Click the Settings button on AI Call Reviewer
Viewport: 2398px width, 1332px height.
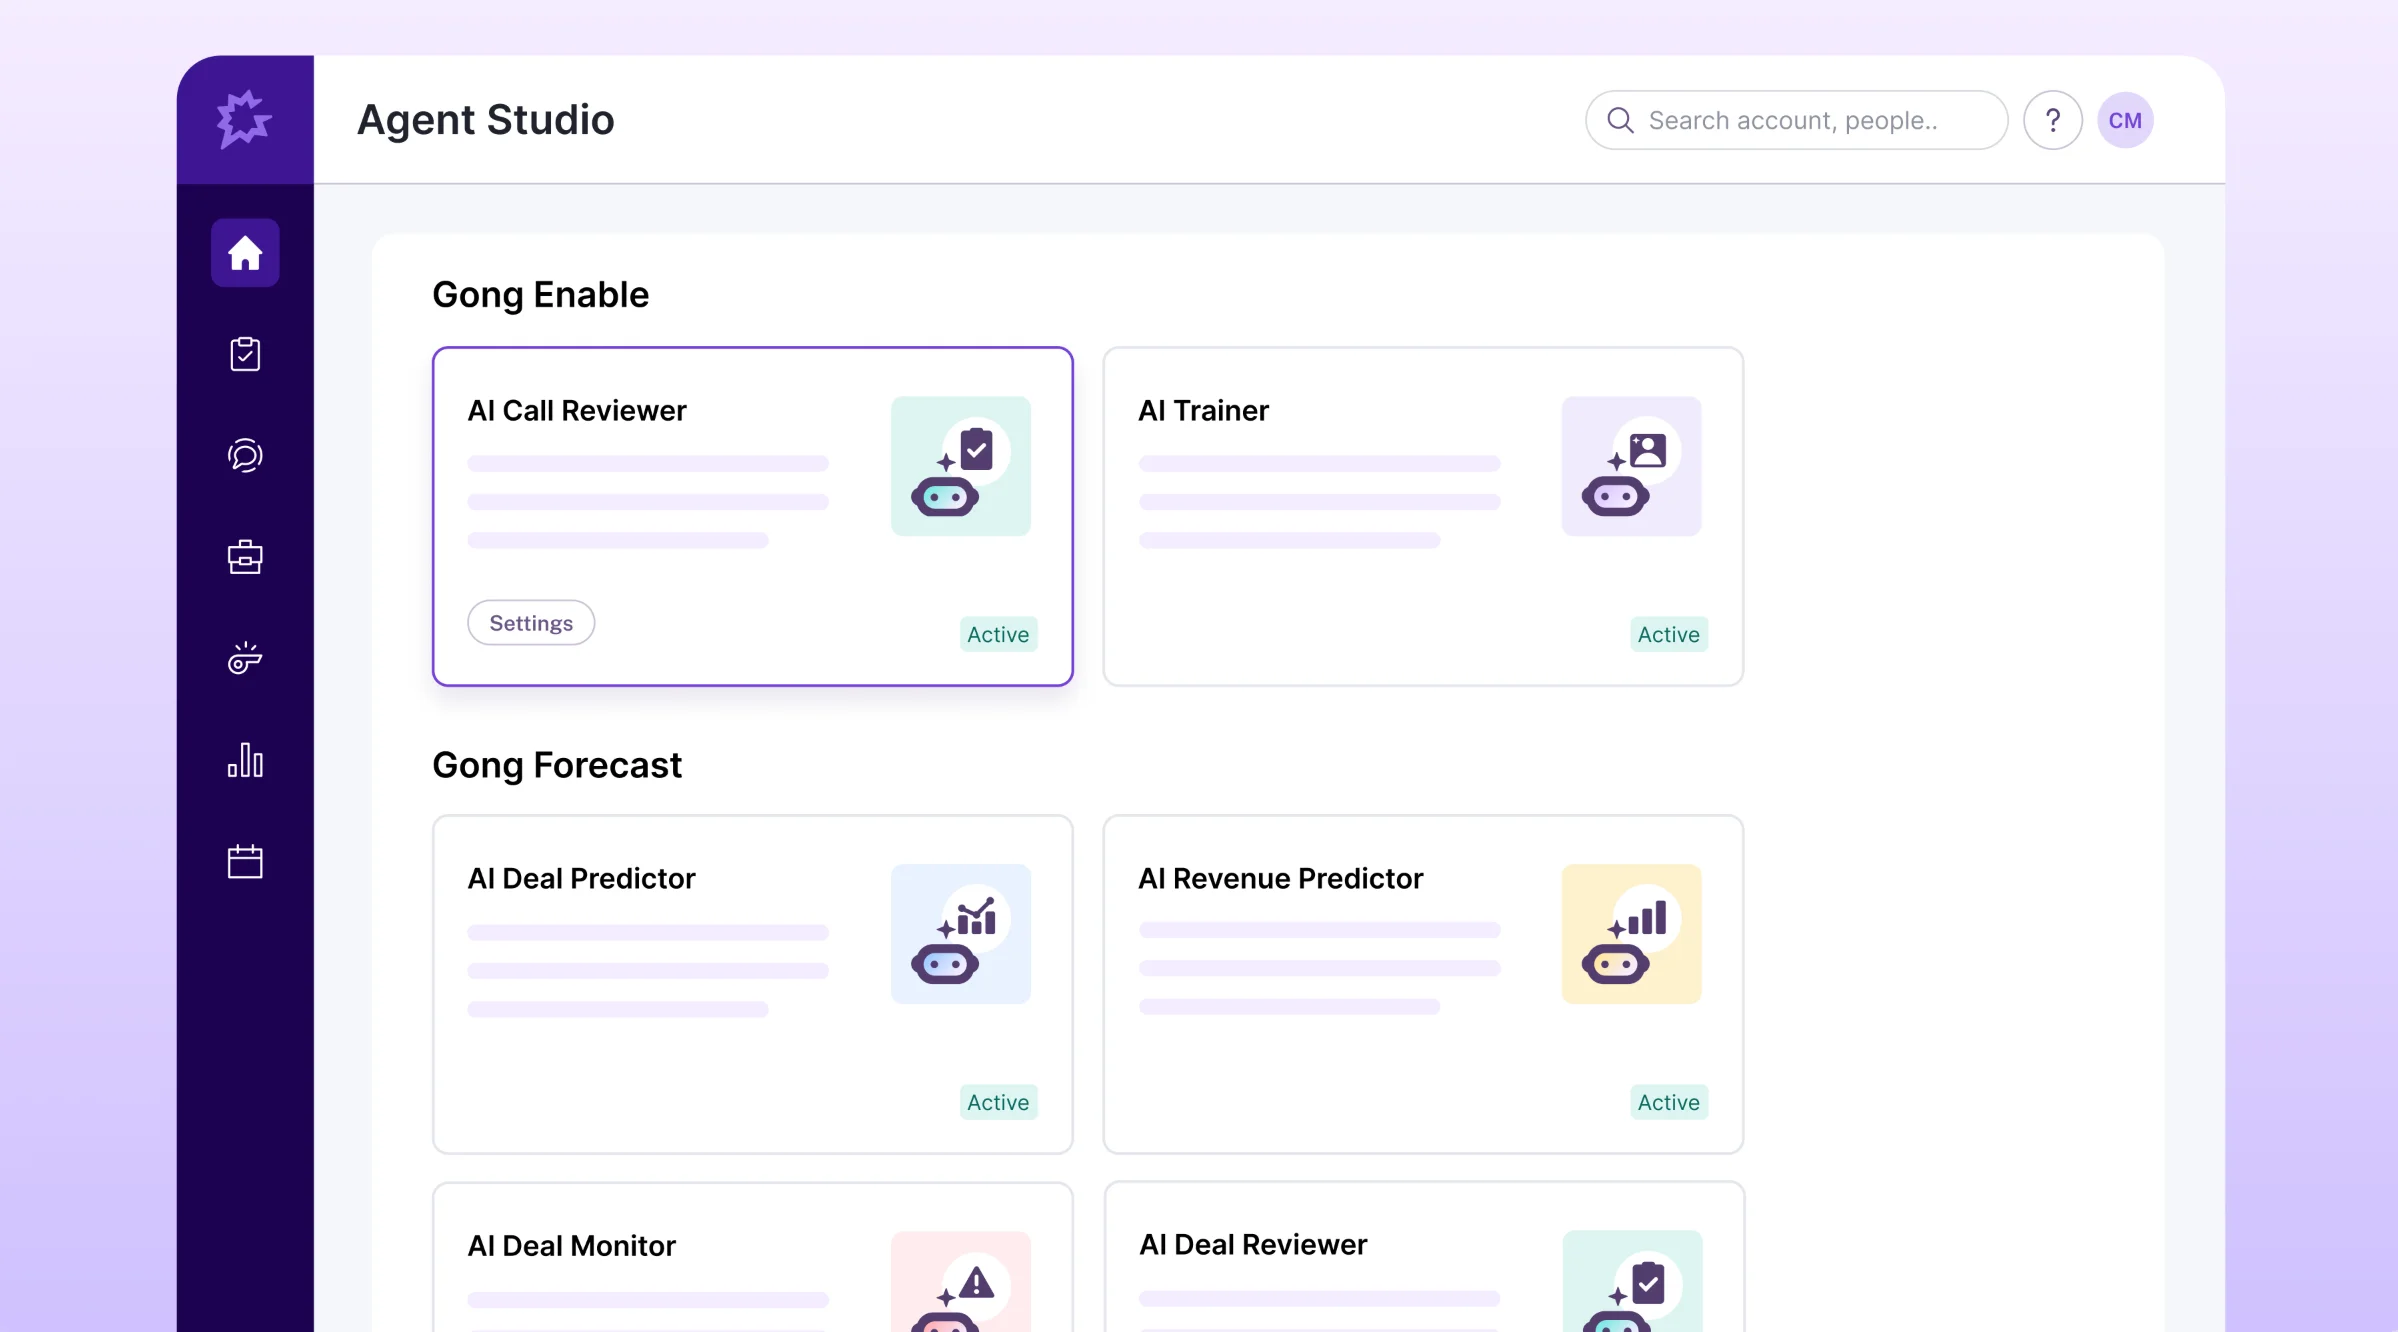[x=531, y=623]
